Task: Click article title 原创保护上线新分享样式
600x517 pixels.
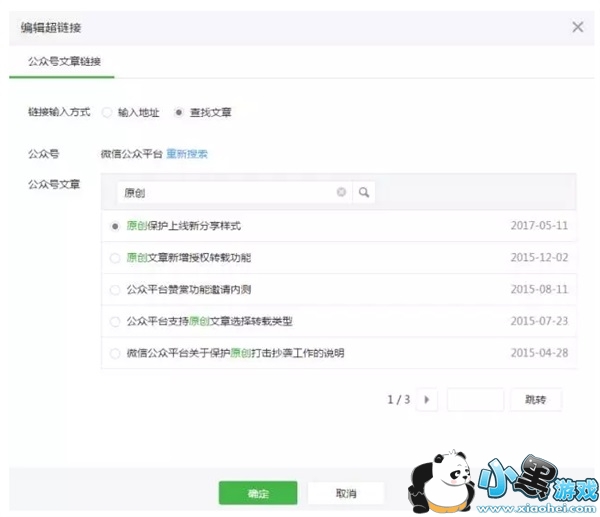Action: (184, 226)
